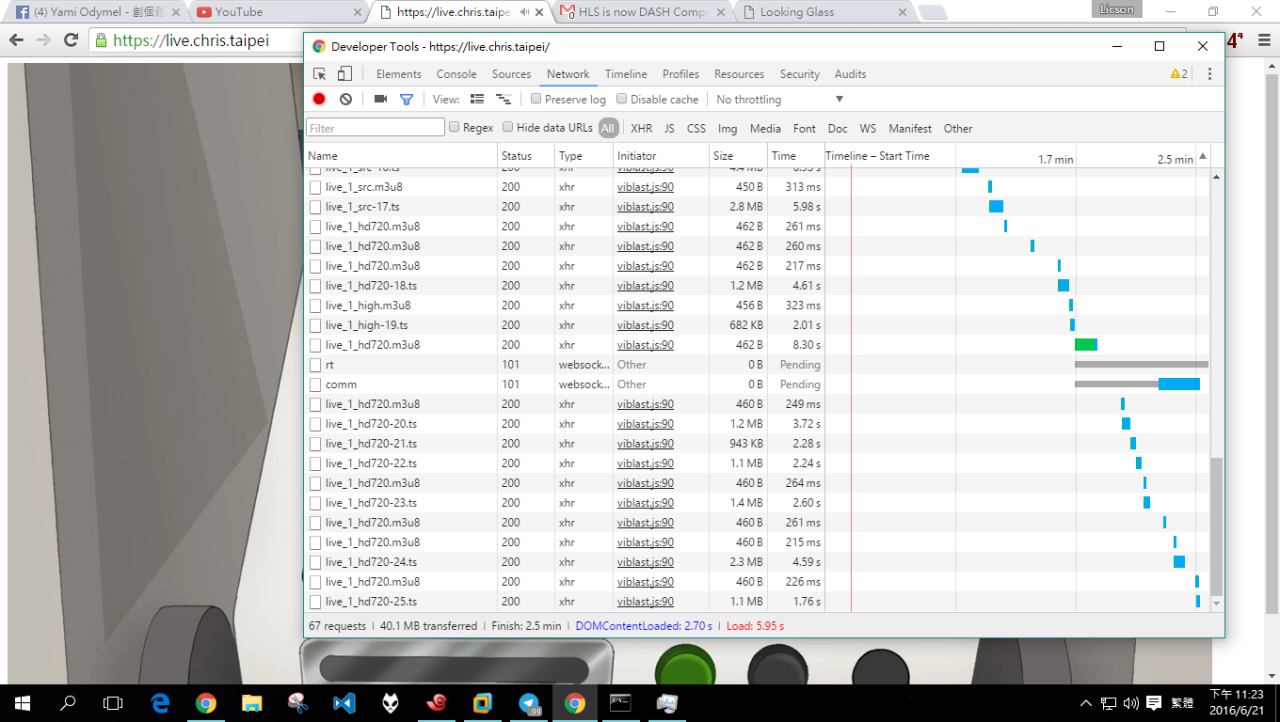
Task: Click the Size column header
Action: point(723,156)
